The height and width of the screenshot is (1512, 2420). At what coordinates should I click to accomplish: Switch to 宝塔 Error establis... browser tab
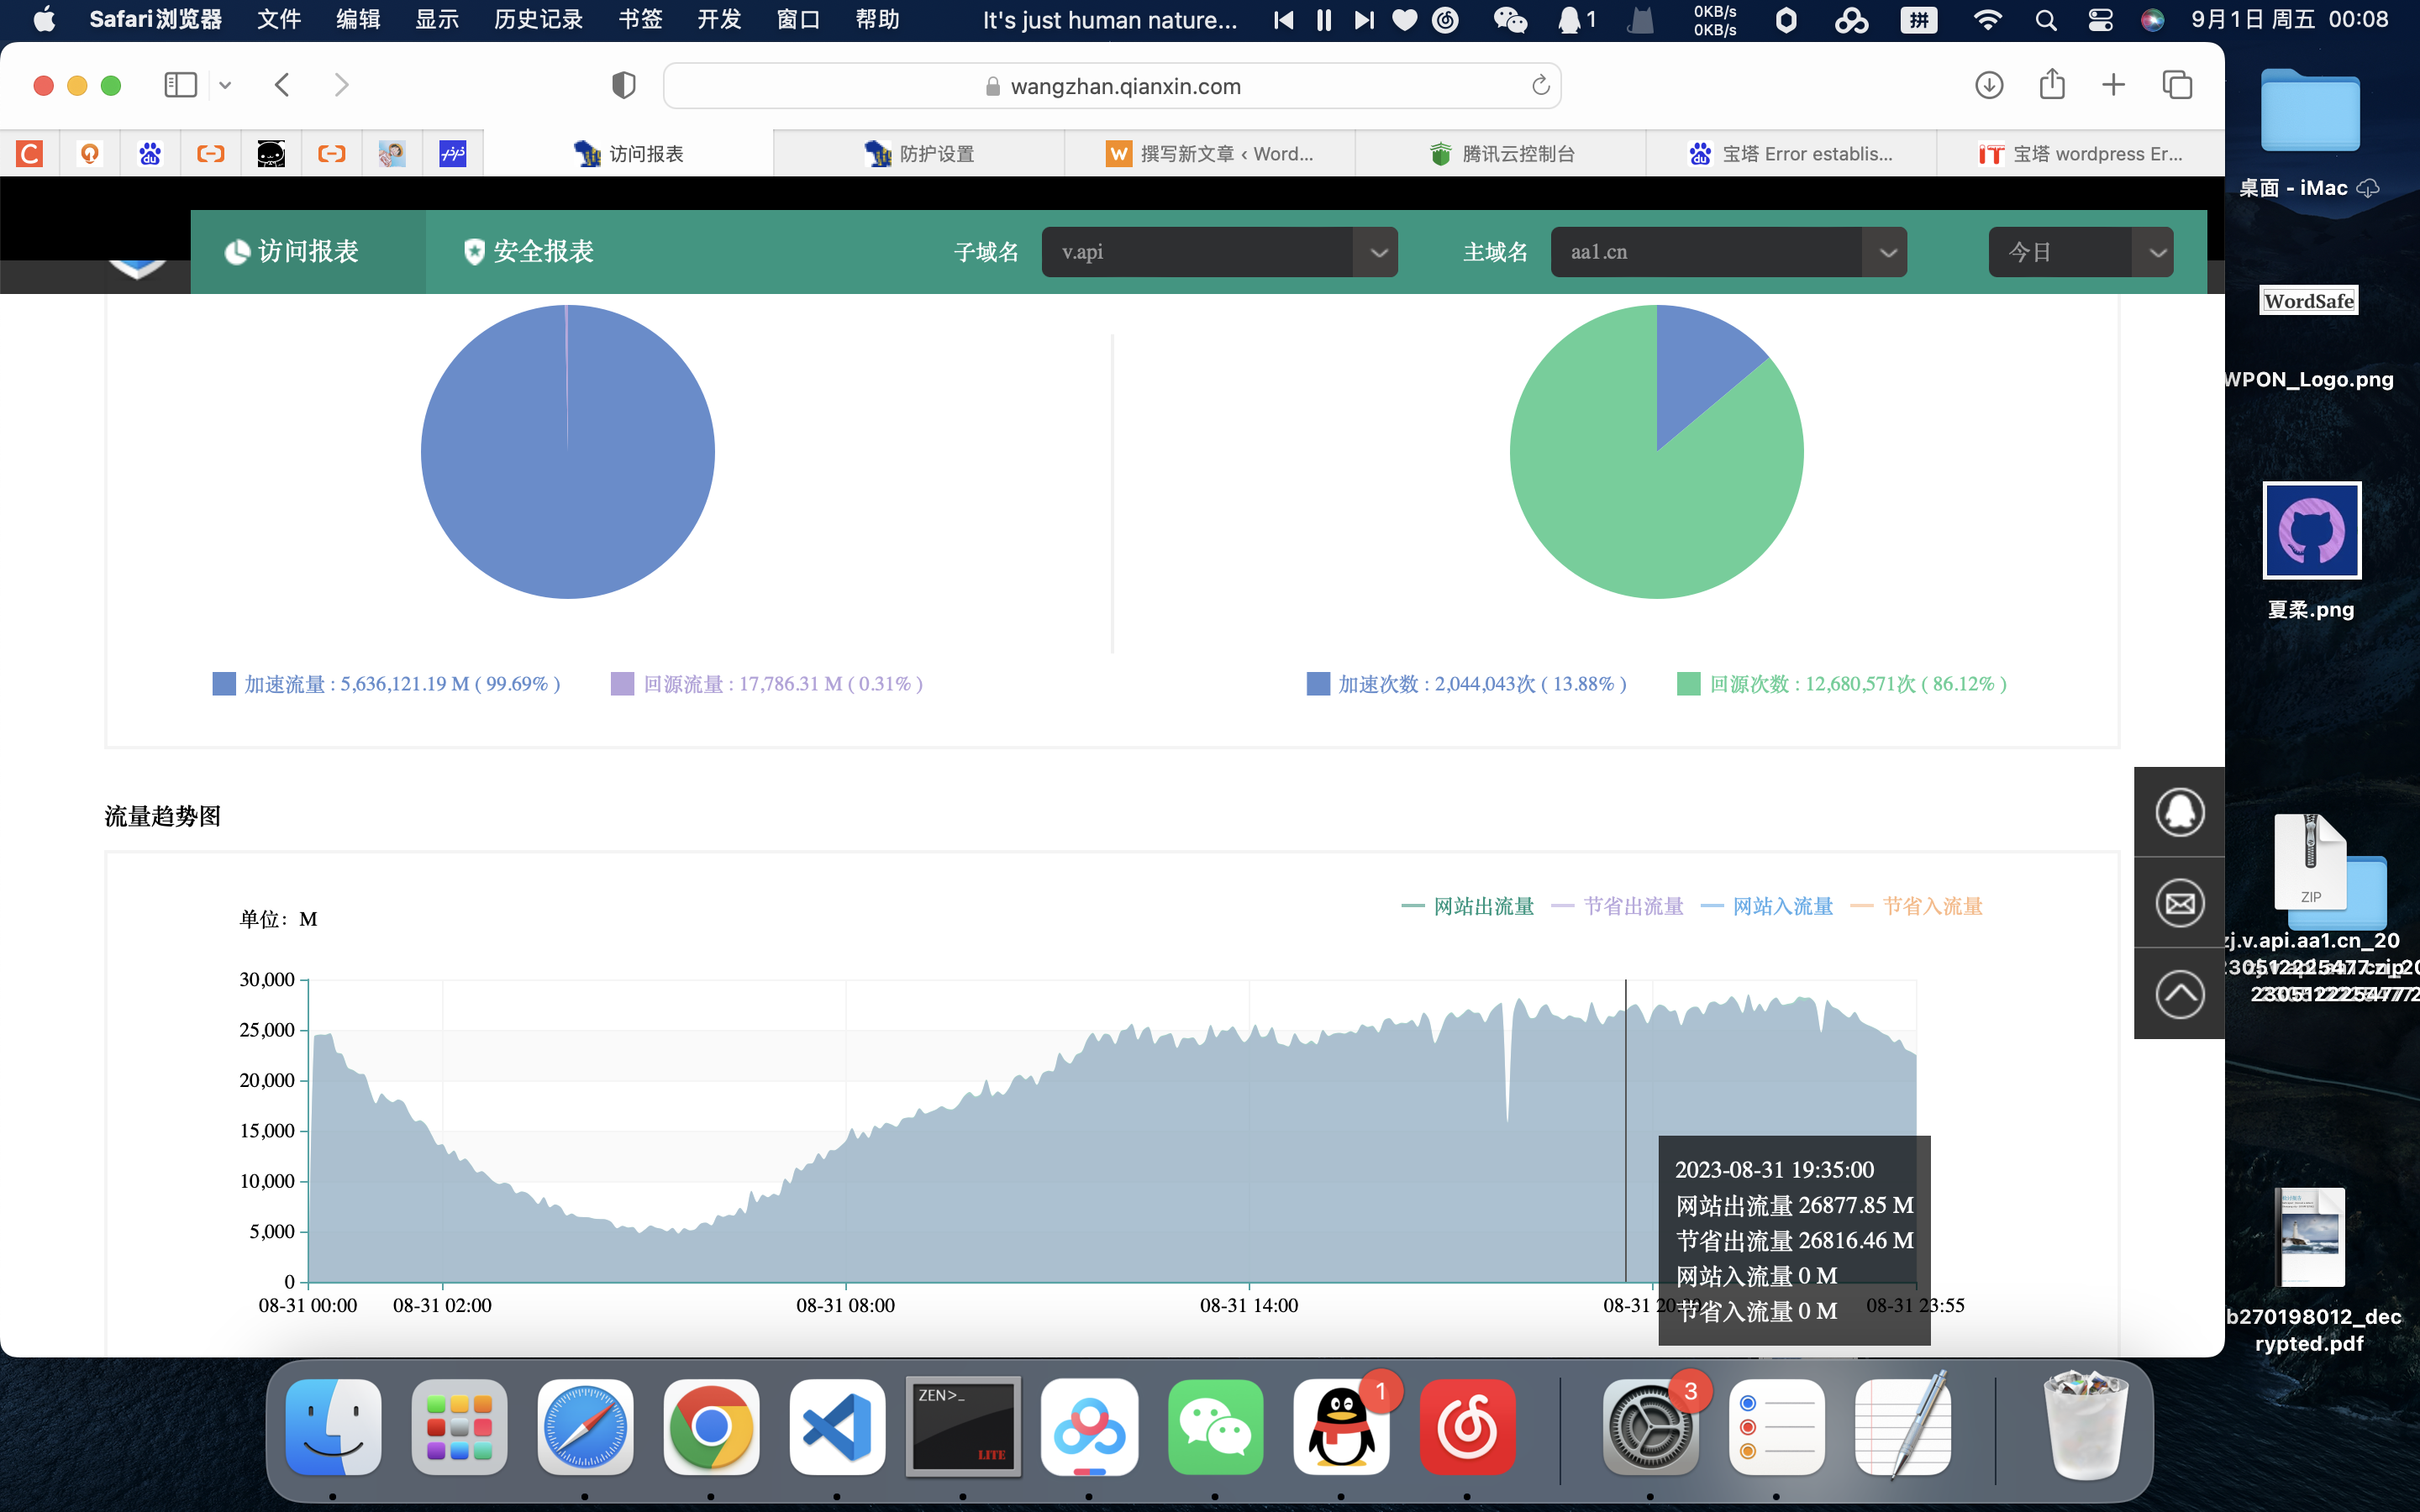1790,153
